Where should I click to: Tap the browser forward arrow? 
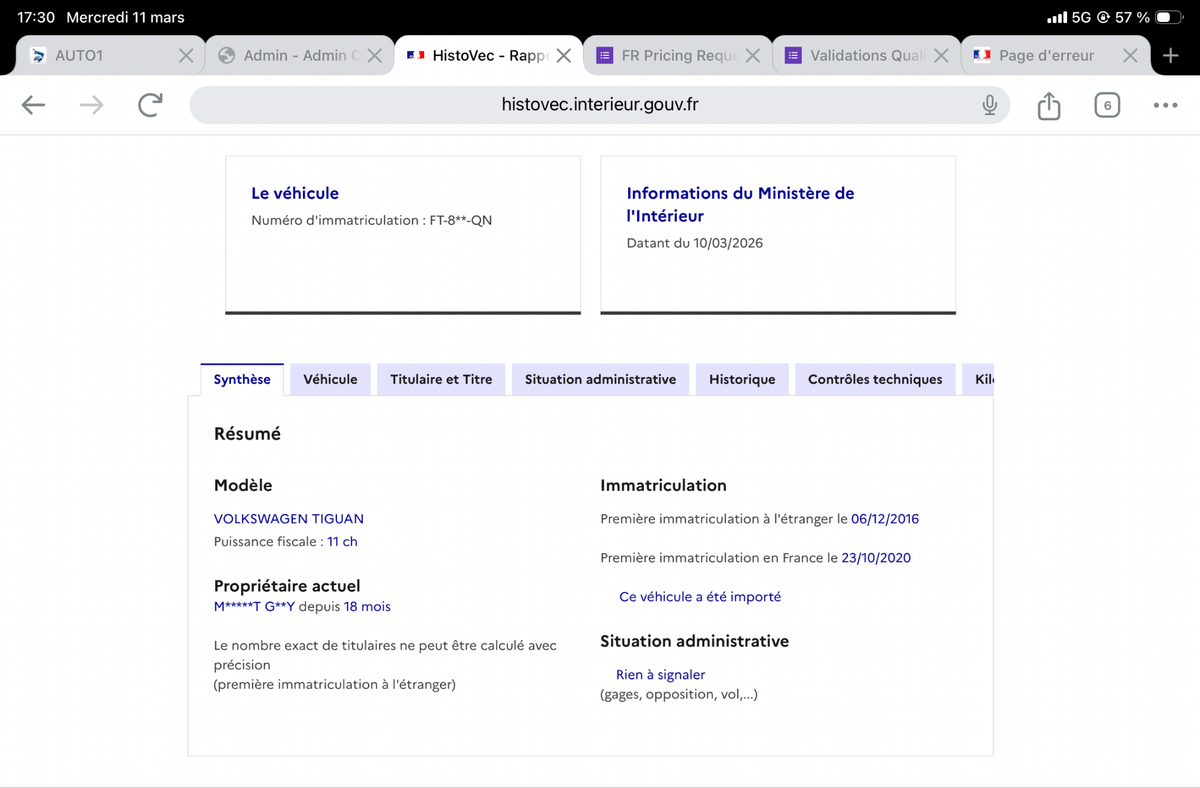click(x=92, y=105)
